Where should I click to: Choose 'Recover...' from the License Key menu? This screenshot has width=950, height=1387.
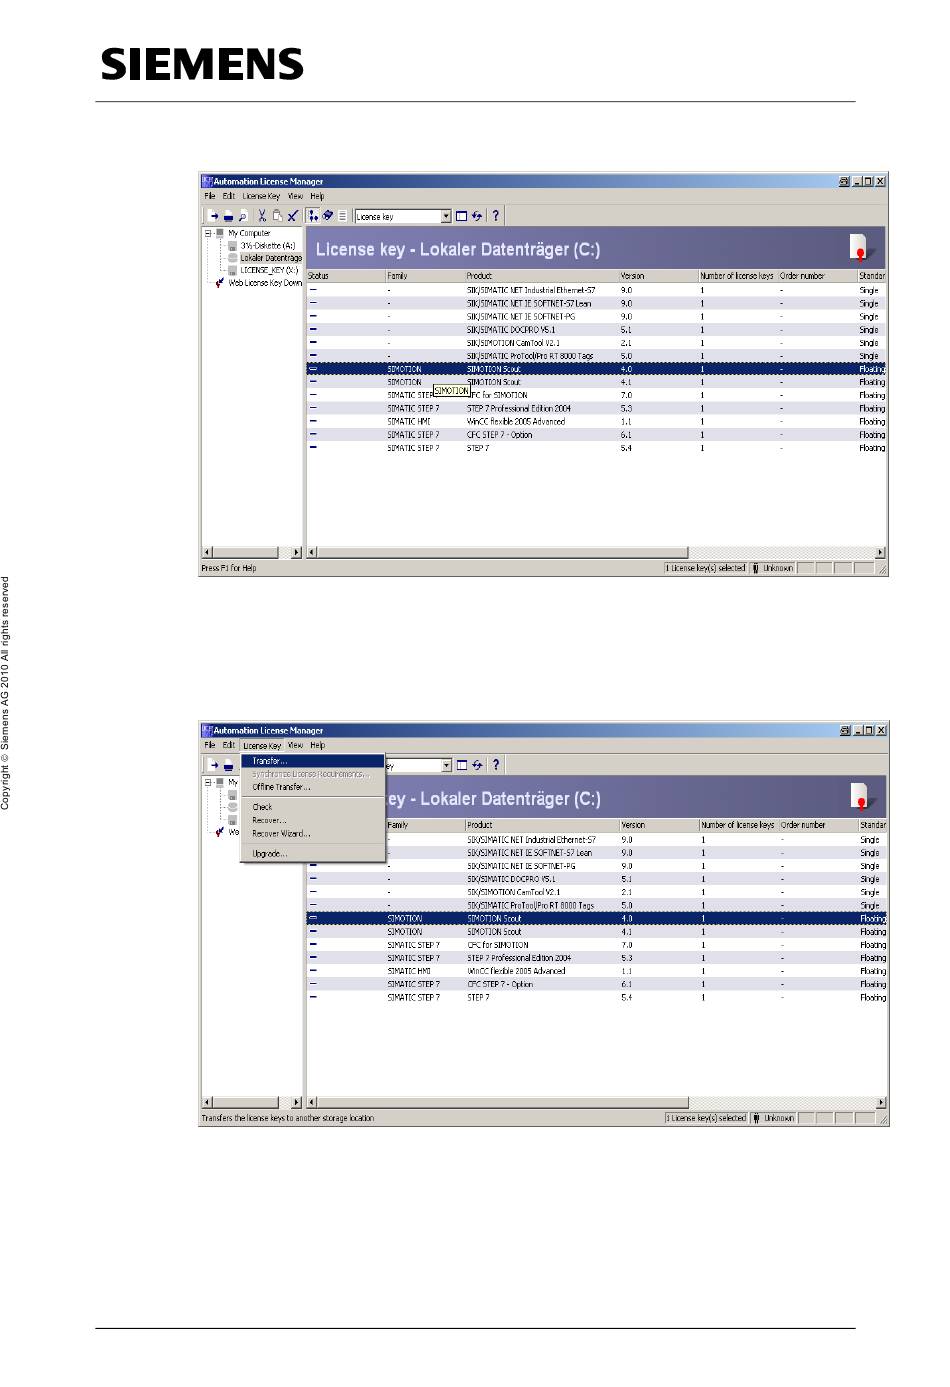(313, 820)
